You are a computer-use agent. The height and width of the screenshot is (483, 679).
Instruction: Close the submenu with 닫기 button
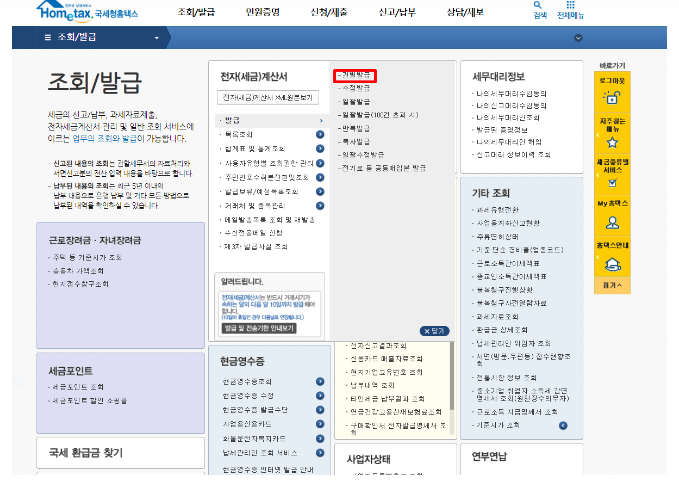pos(434,331)
